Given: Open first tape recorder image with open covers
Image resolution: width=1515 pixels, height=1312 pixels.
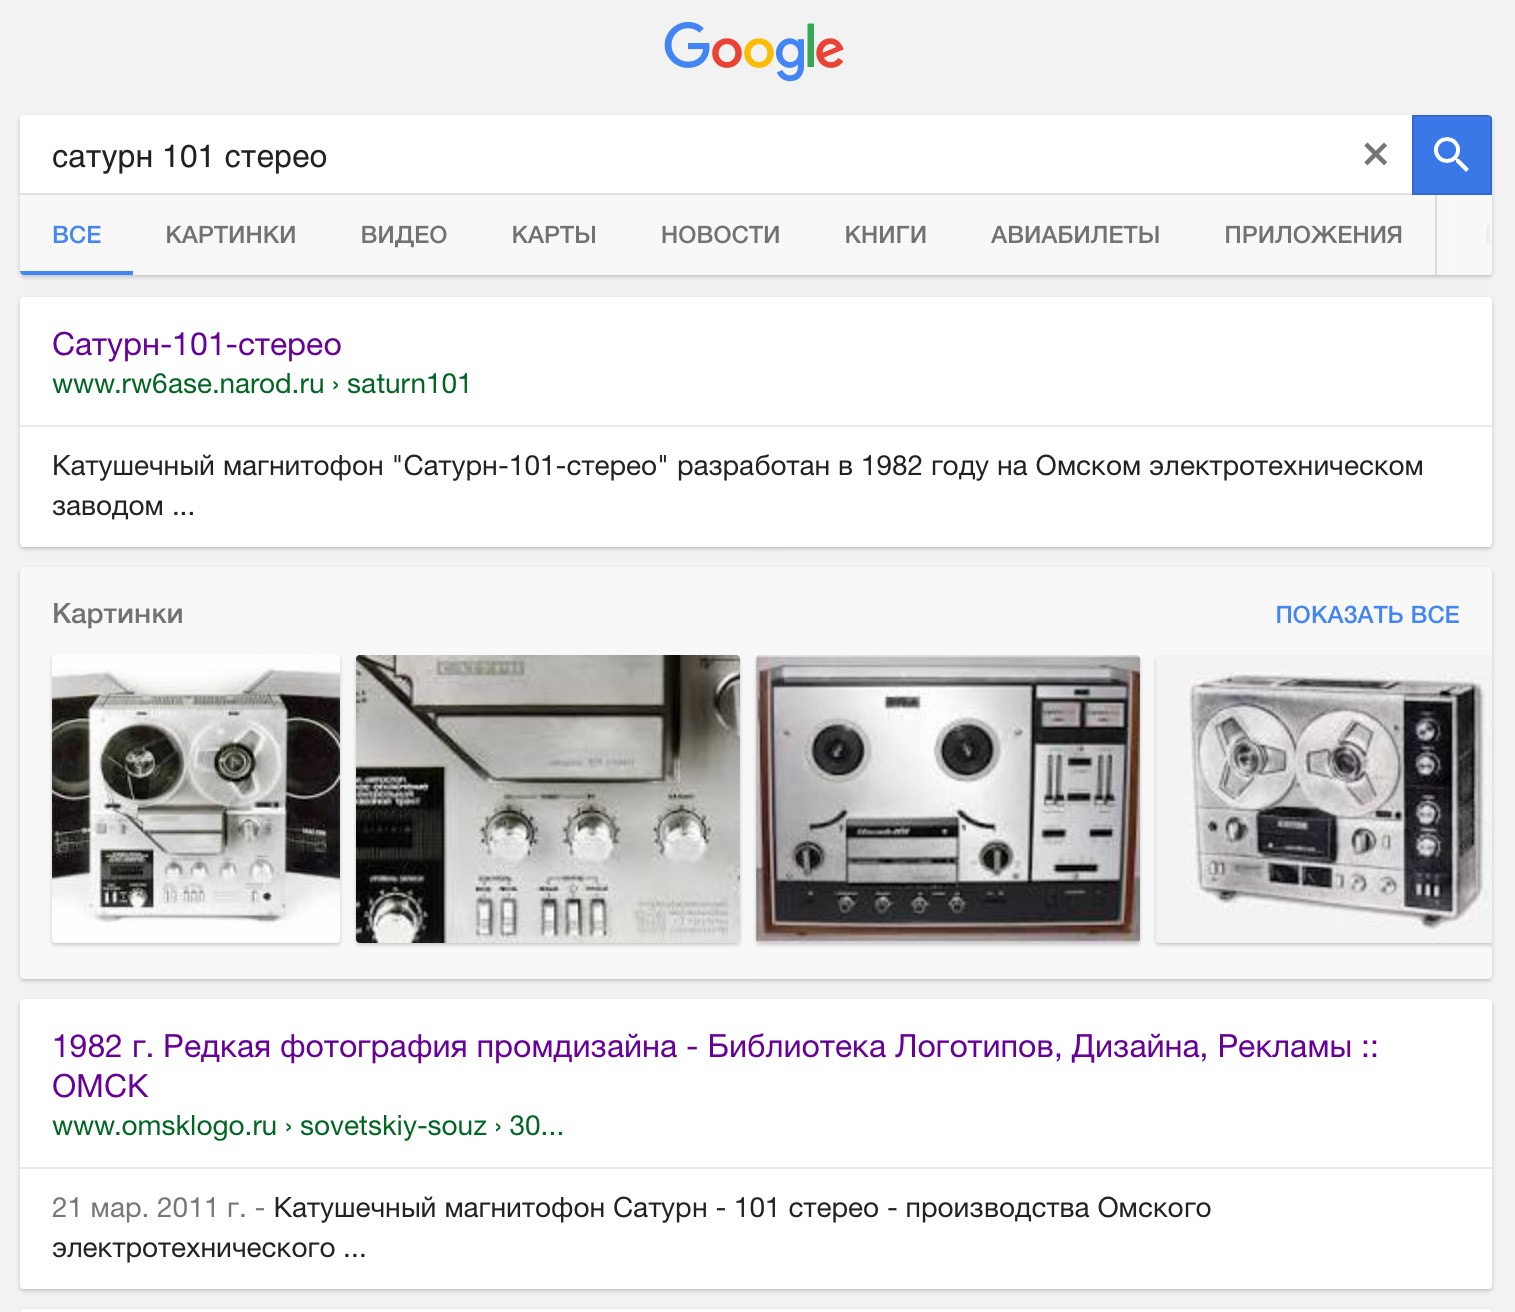Looking at the screenshot, I should pyautogui.click(x=196, y=798).
